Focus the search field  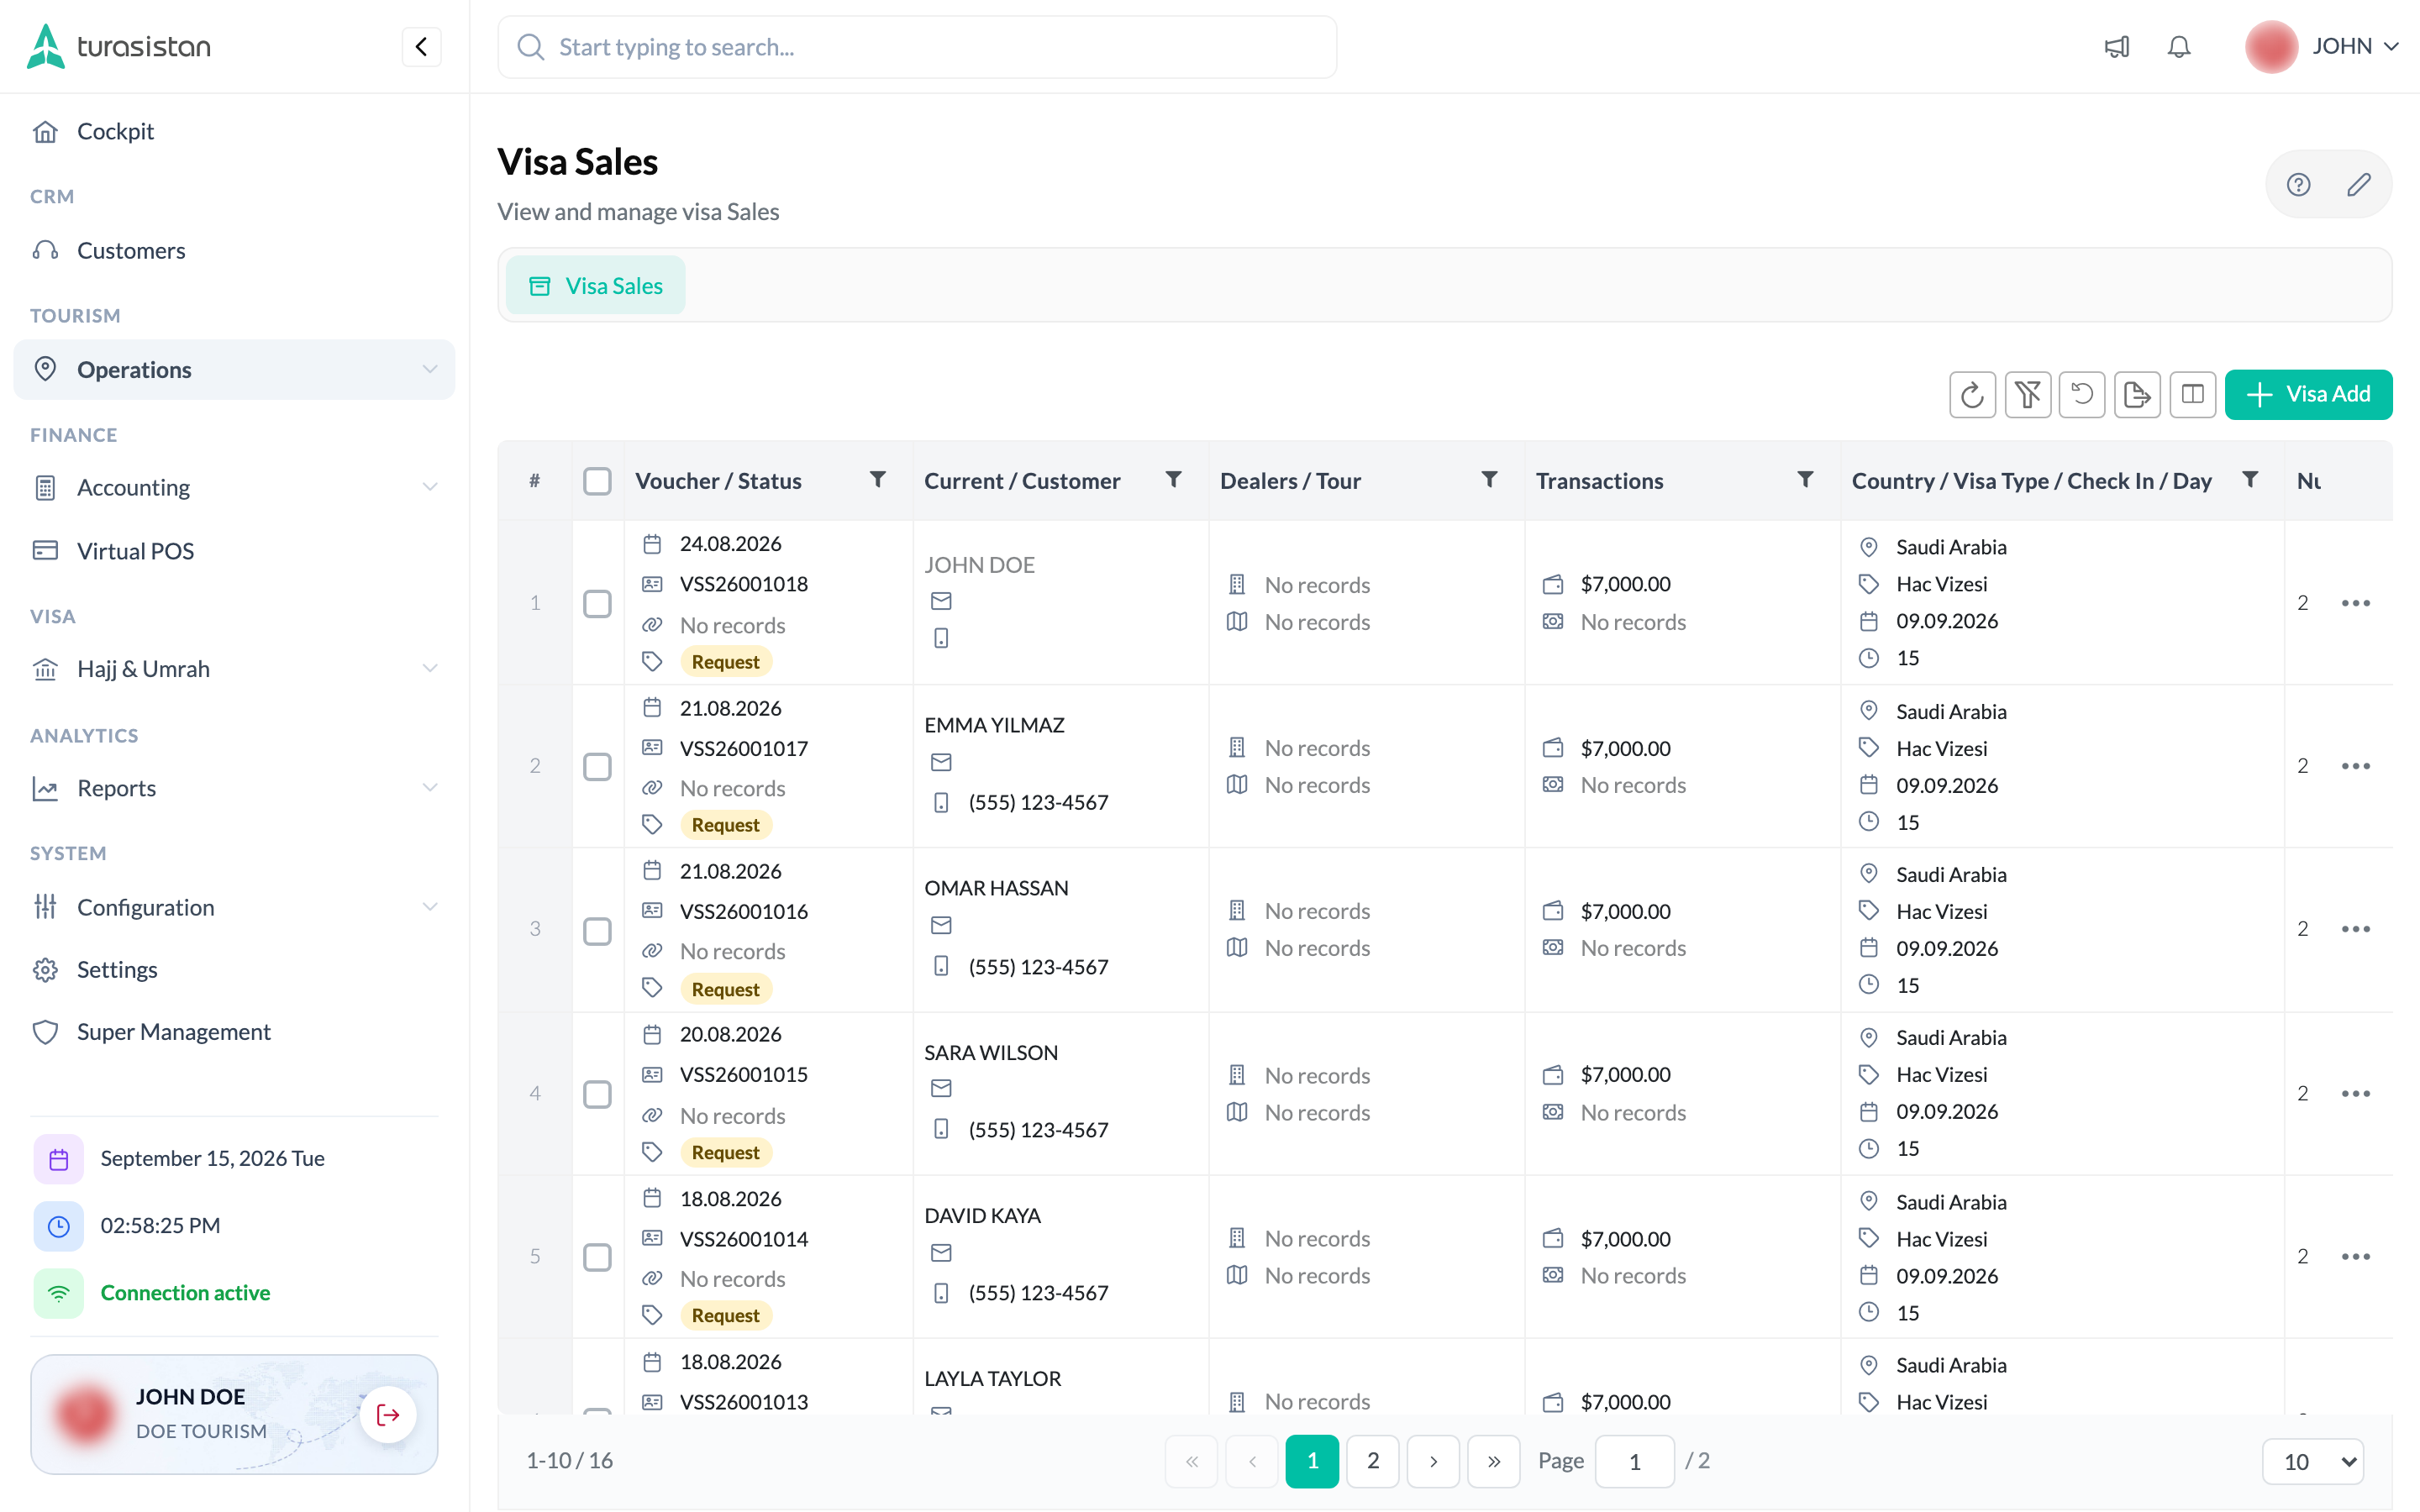[x=917, y=47]
